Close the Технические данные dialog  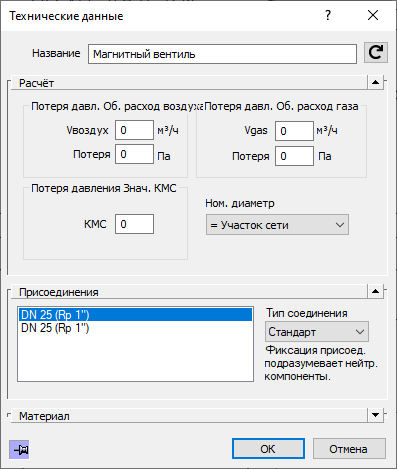coord(373,15)
